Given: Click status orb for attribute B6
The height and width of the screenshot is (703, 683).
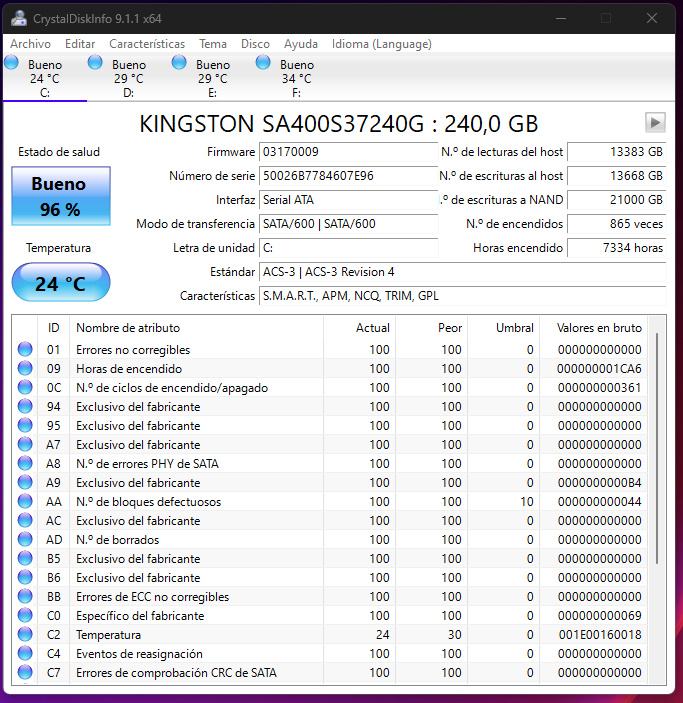Looking at the screenshot, I should point(25,577).
